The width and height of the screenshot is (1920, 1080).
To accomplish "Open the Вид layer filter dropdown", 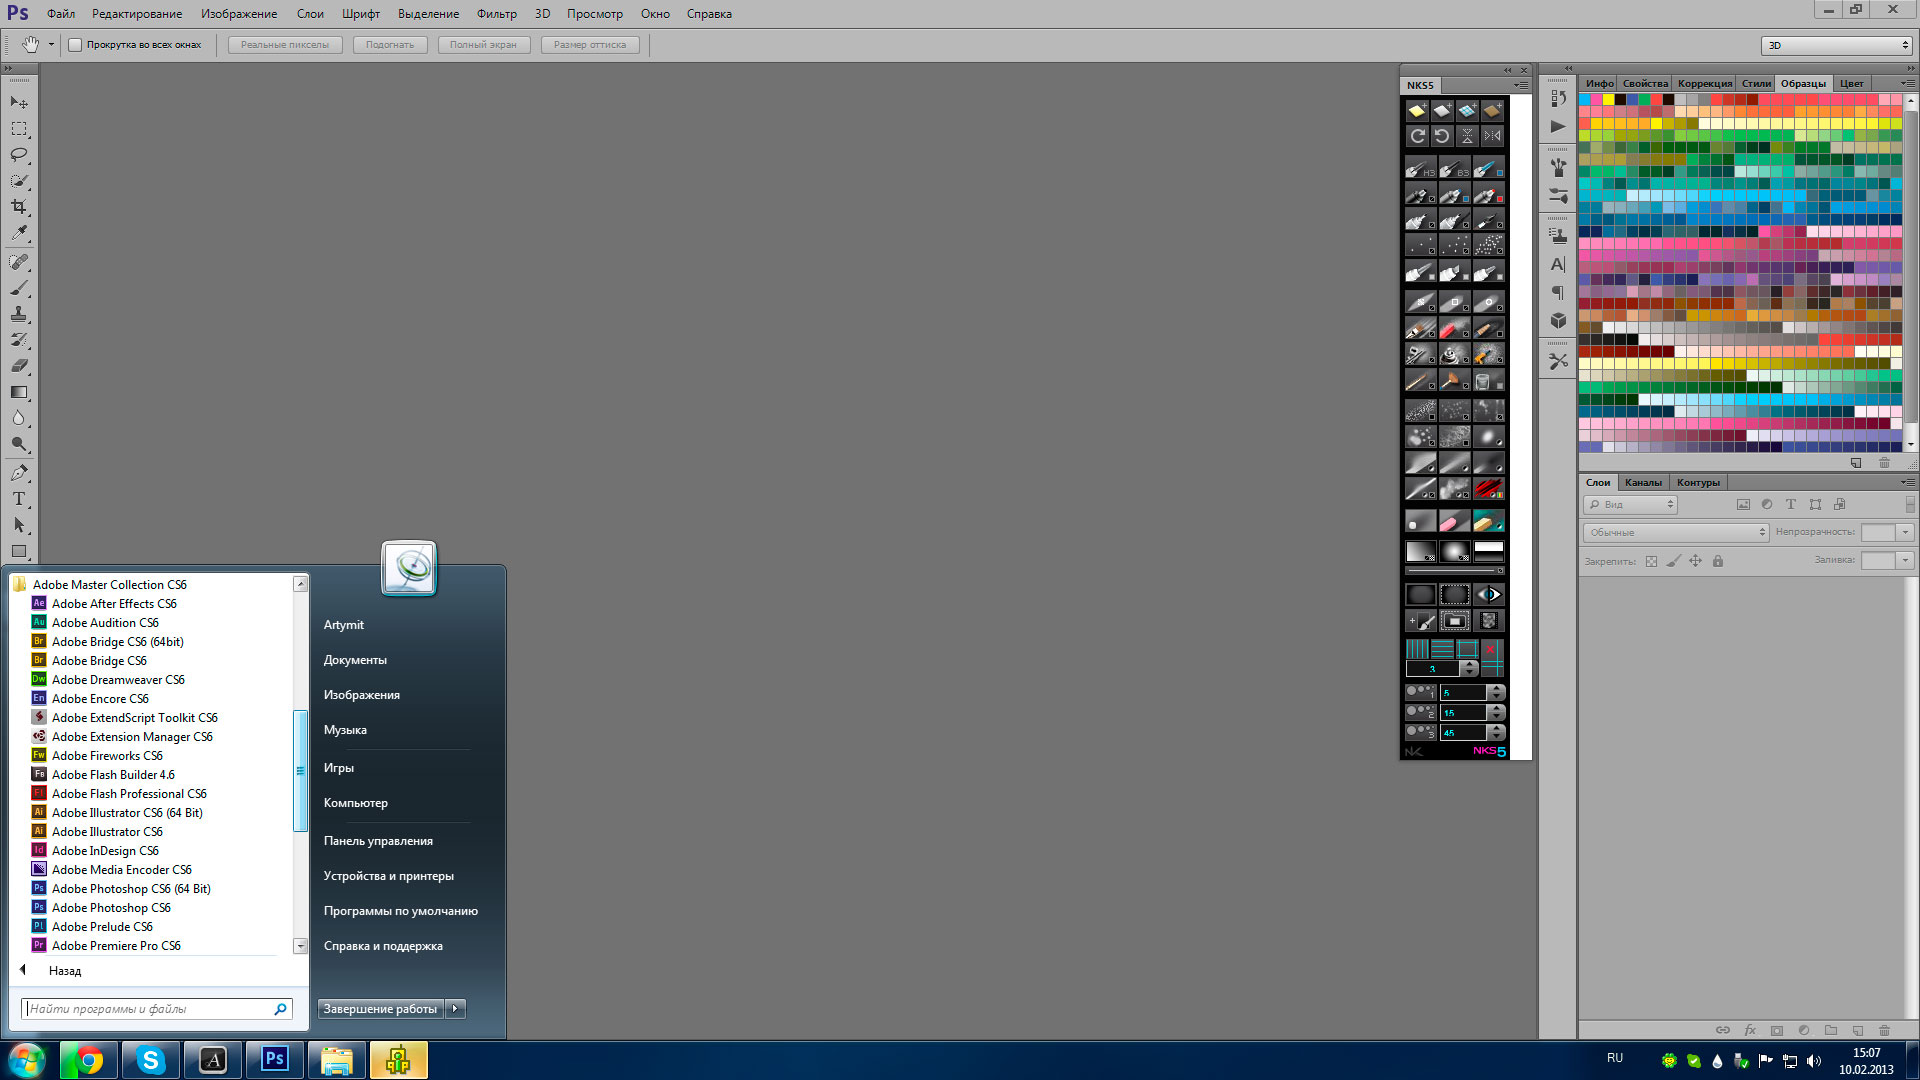I will tap(1631, 505).
